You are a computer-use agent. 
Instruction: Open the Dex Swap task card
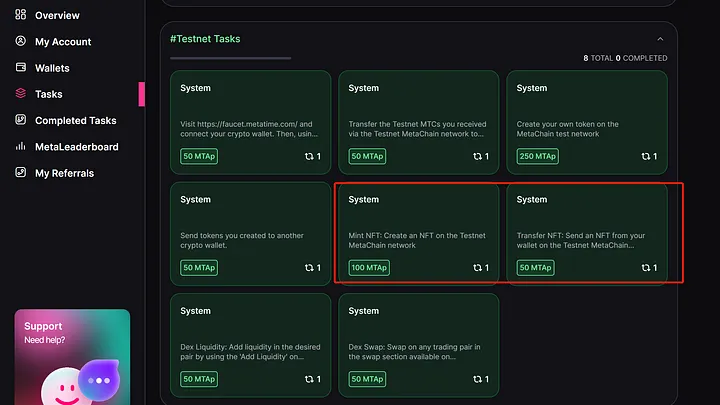(x=418, y=345)
